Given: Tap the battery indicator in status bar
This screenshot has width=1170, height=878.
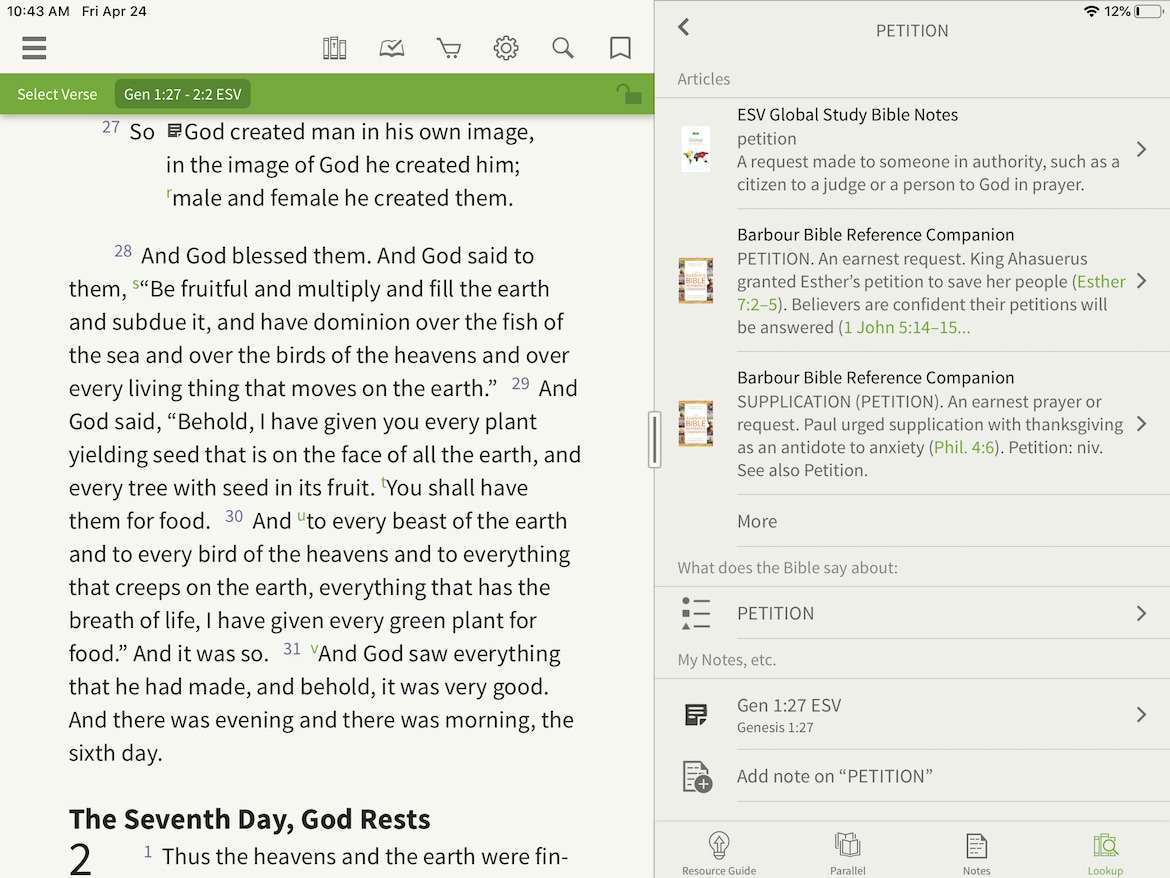Looking at the screenshot, I should pyautogui.click(x=1148, y=11).
